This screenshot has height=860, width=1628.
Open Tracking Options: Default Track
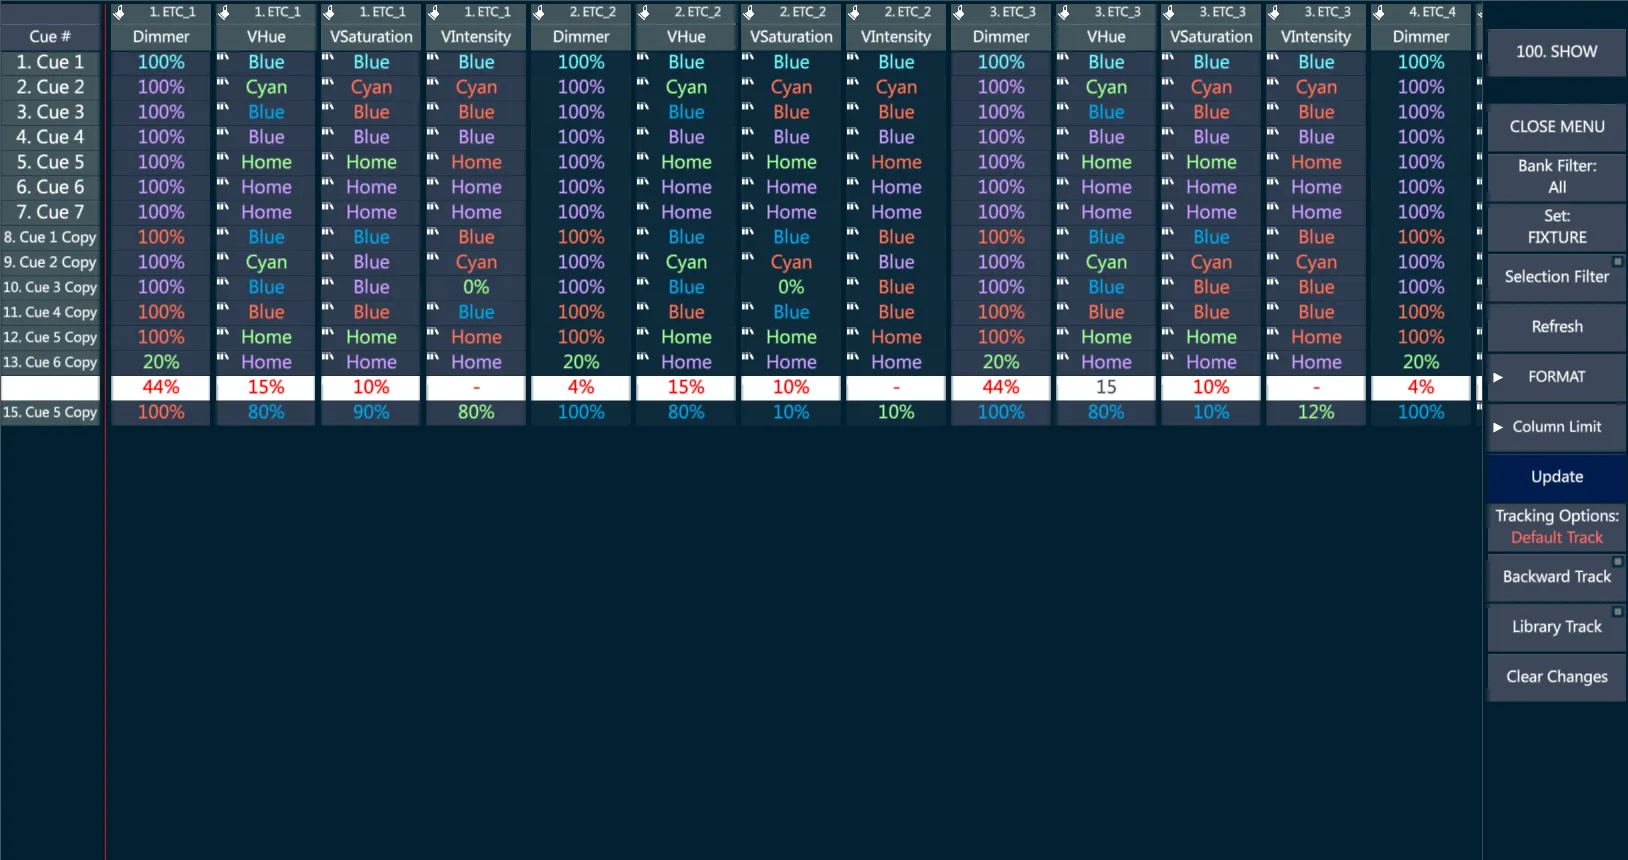(x=1556, y=527)
